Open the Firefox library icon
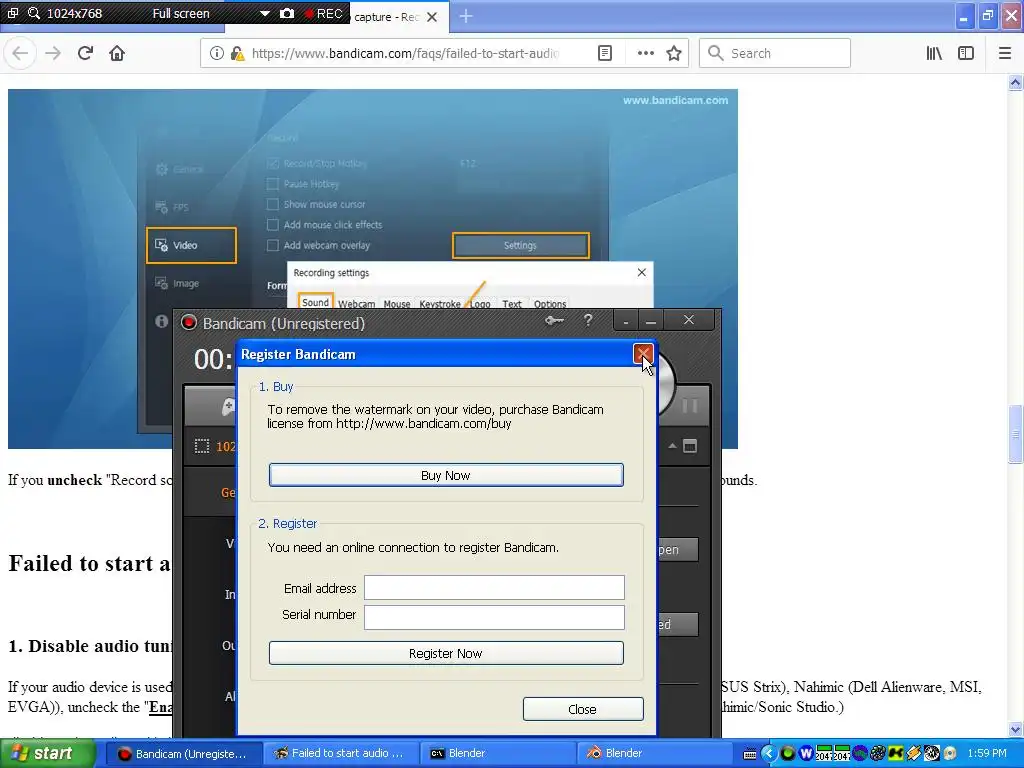The image size is (1024, 768). pos(934,53)
